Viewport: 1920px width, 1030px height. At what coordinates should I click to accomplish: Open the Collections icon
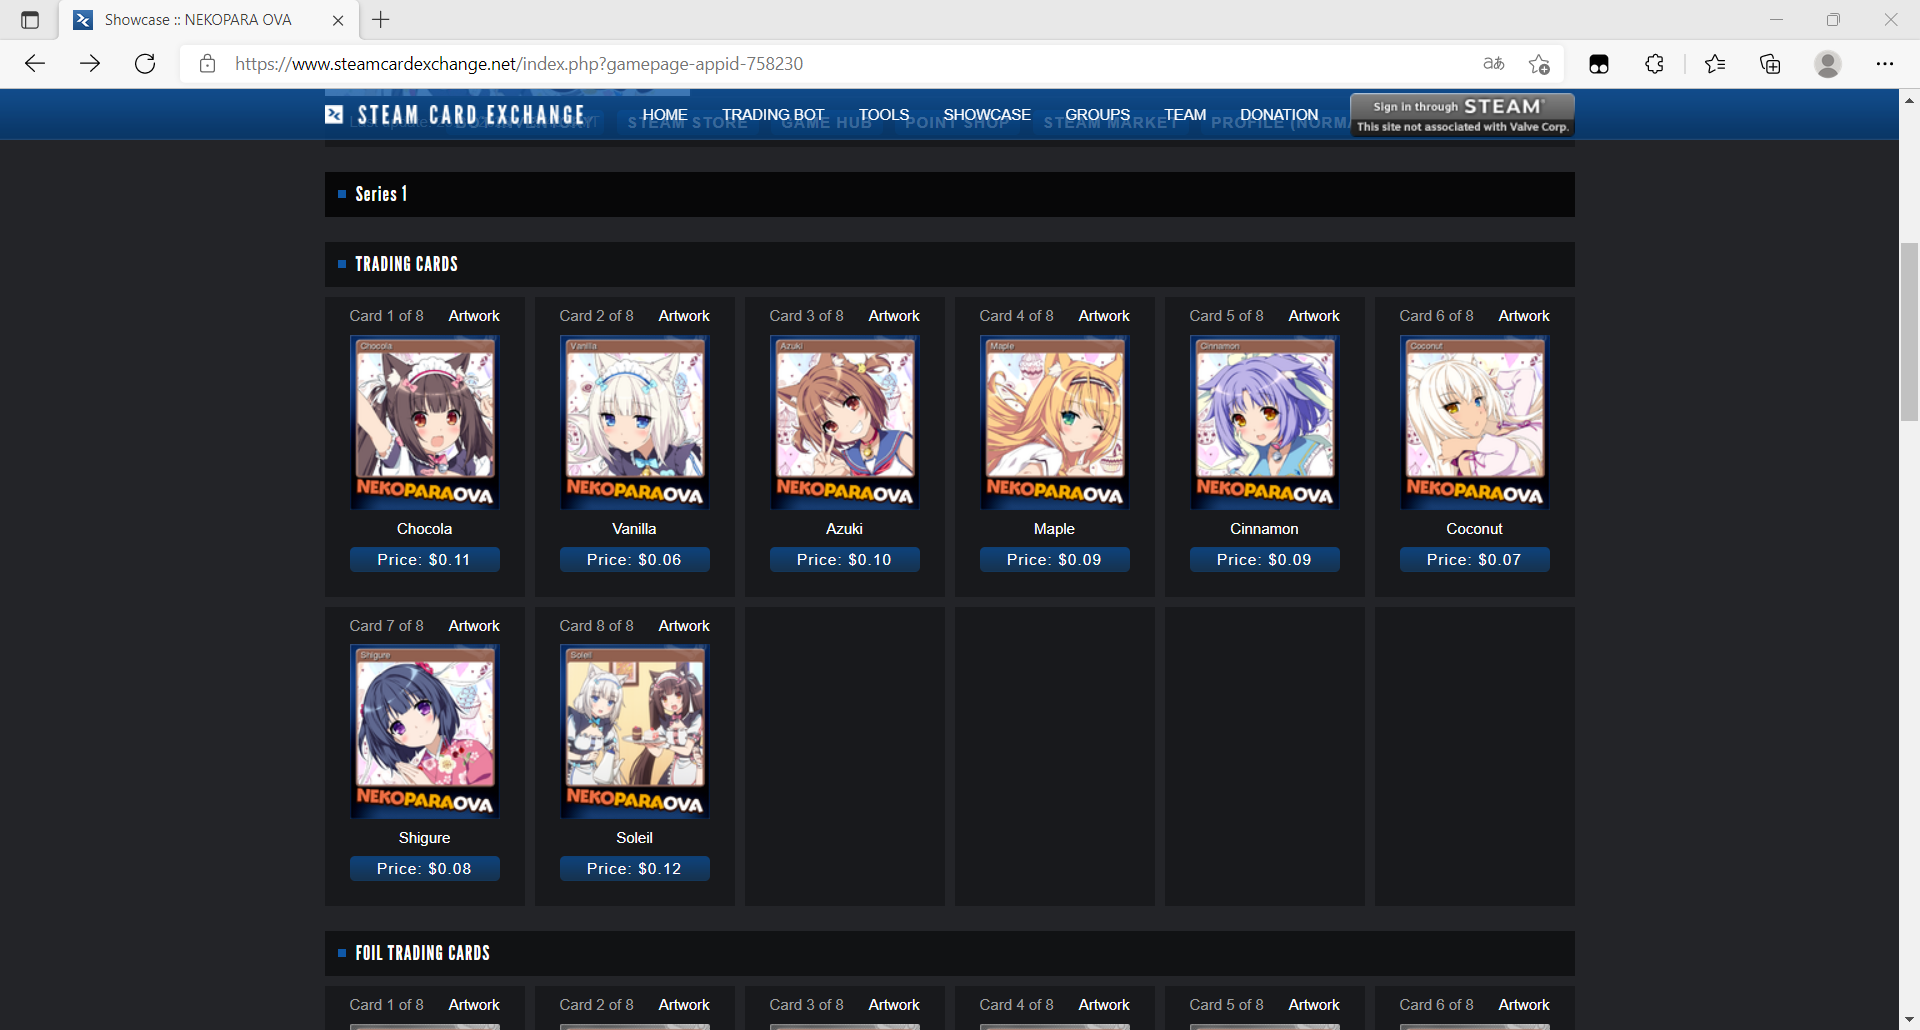[x=1770, y=64]
